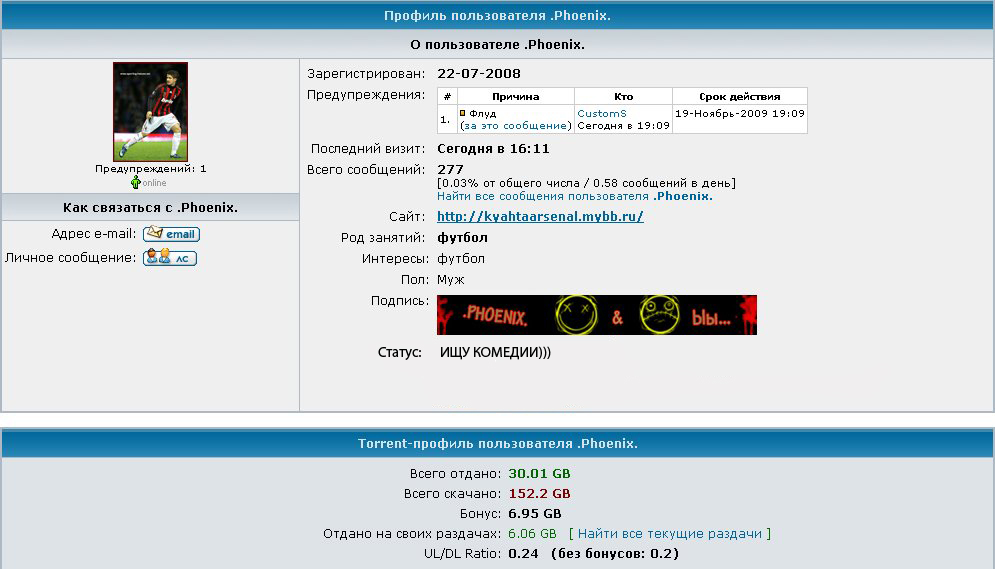Click the 'Кто' column header

[623, 96]
